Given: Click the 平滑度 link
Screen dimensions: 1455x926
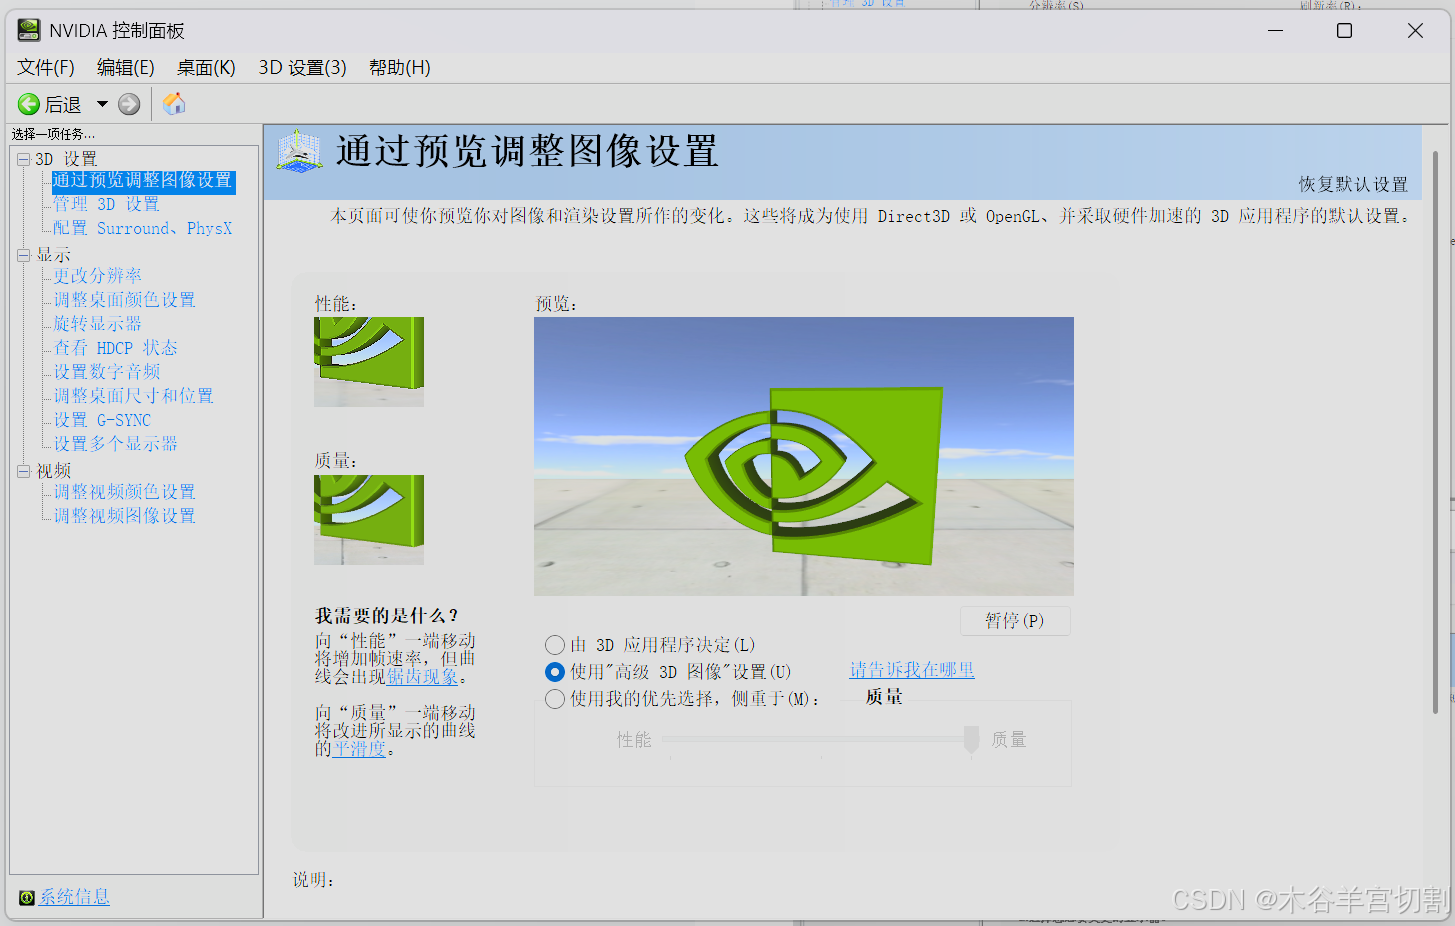Looking at the screenshot, I should click(x=360, y=749).
